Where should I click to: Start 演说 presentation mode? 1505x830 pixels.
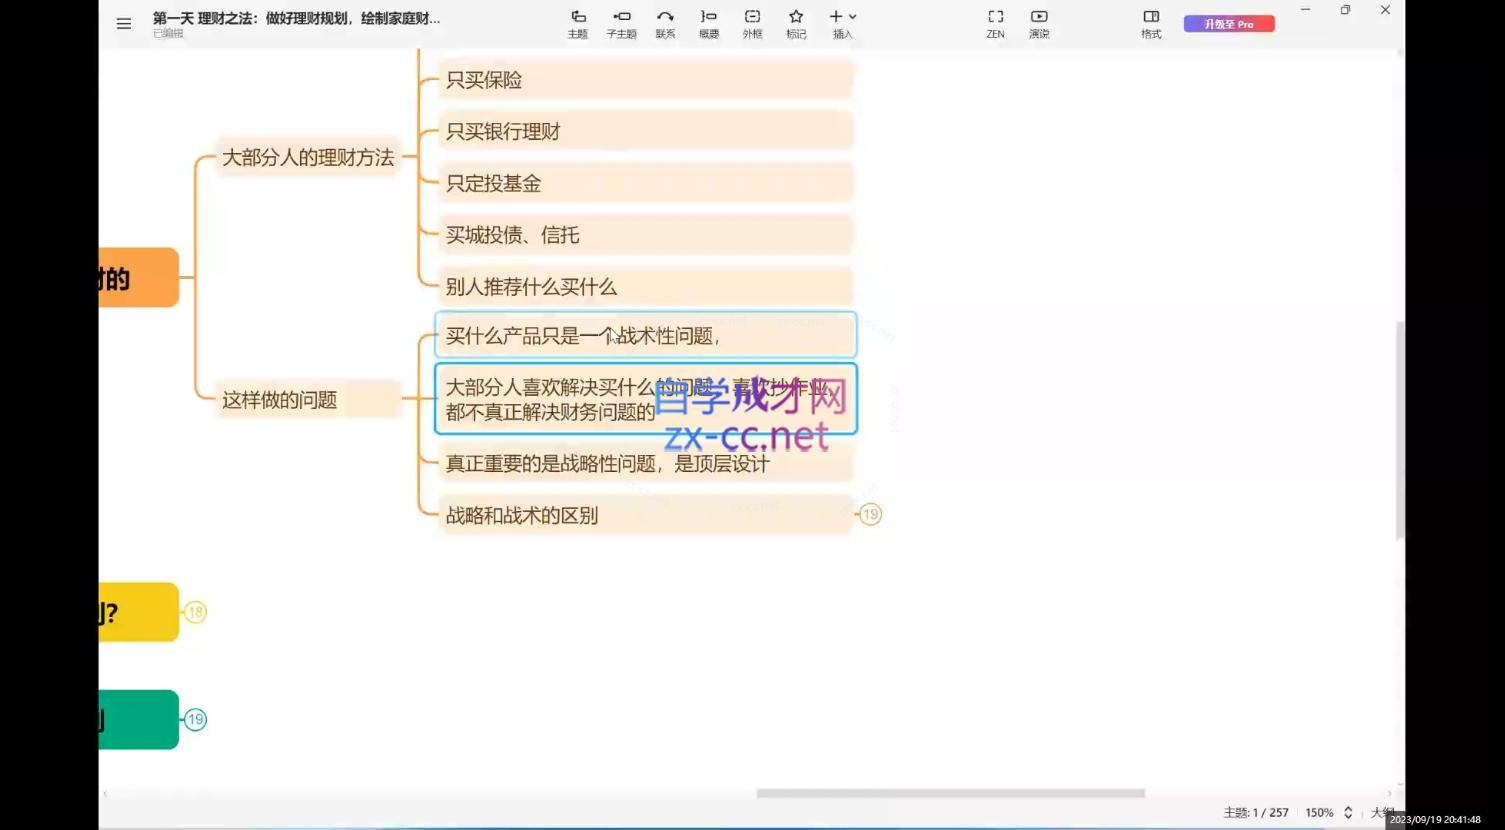pos(1038,23)
